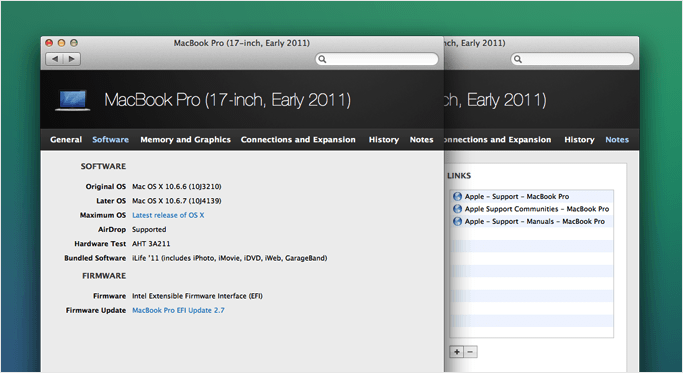Viewport: 683px width, 373px height.
Task: Open Connections and Expansion tab in front window
Action: point(298,139)
